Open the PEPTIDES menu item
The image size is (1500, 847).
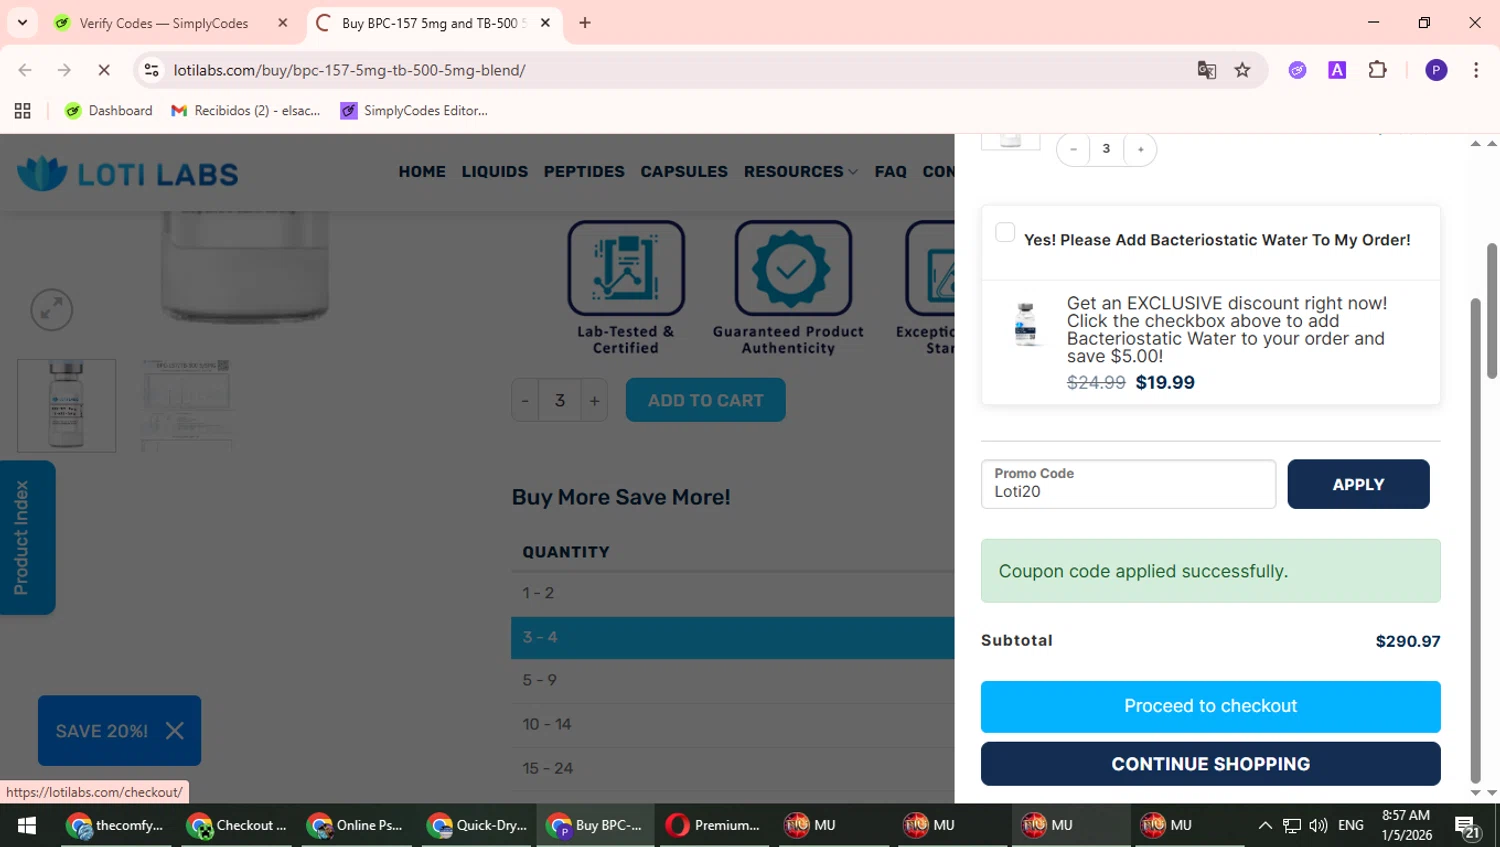click(584, 172)
